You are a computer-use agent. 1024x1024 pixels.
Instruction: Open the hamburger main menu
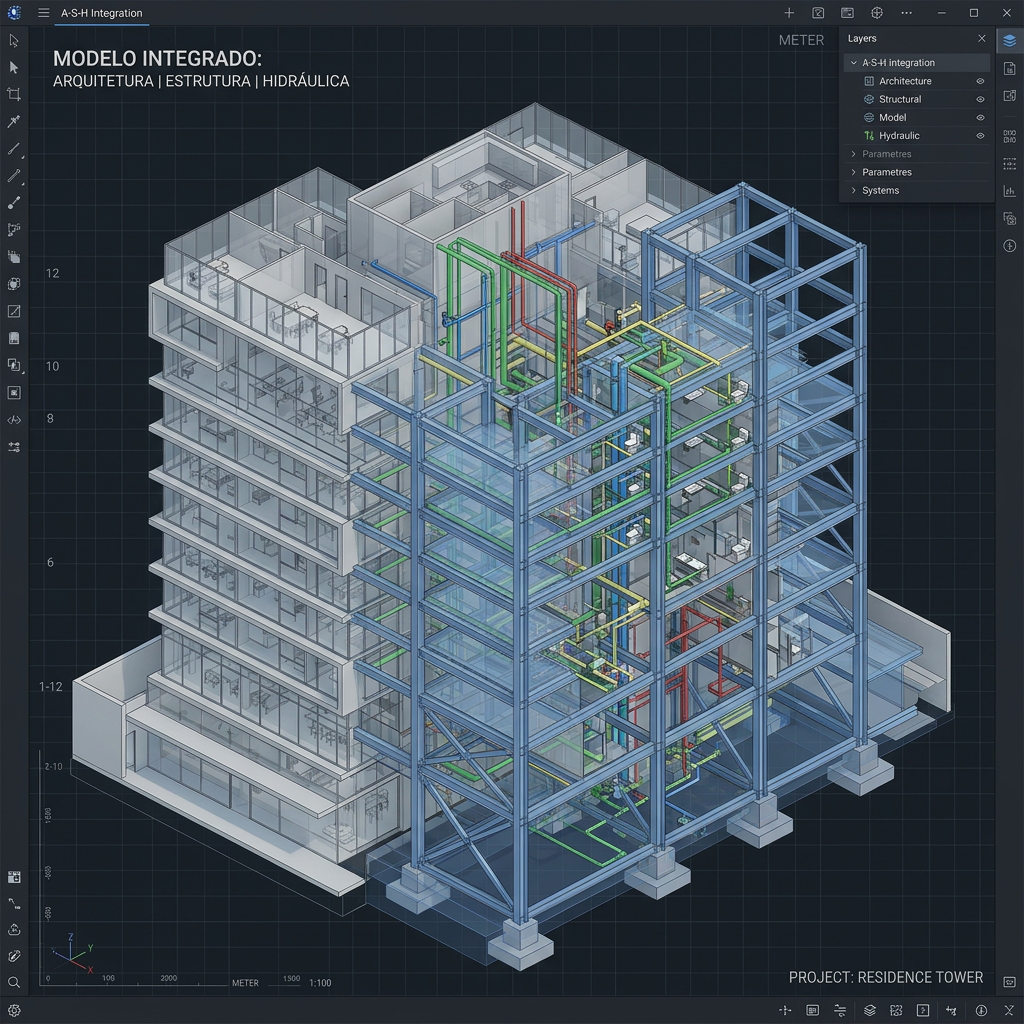[44, 13]
